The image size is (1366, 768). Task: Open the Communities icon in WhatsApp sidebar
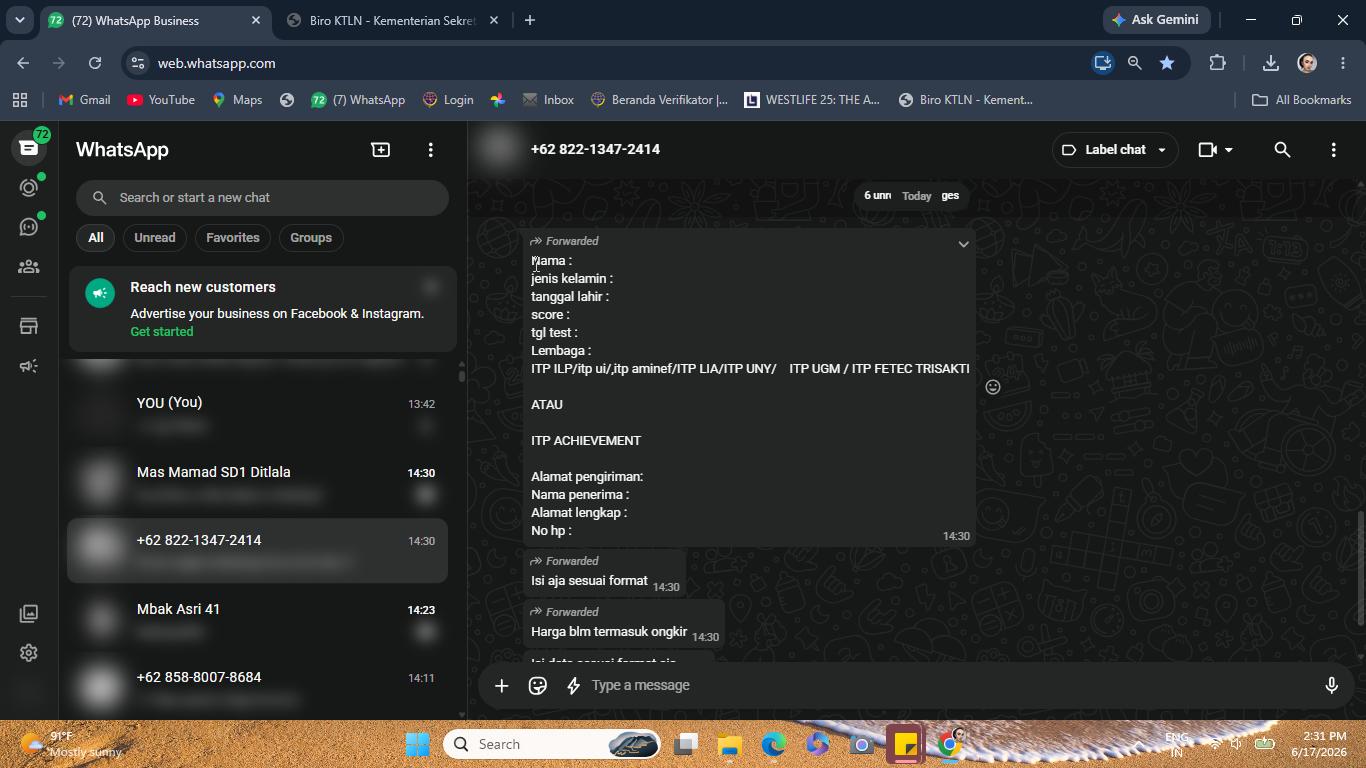click(29, 267)
